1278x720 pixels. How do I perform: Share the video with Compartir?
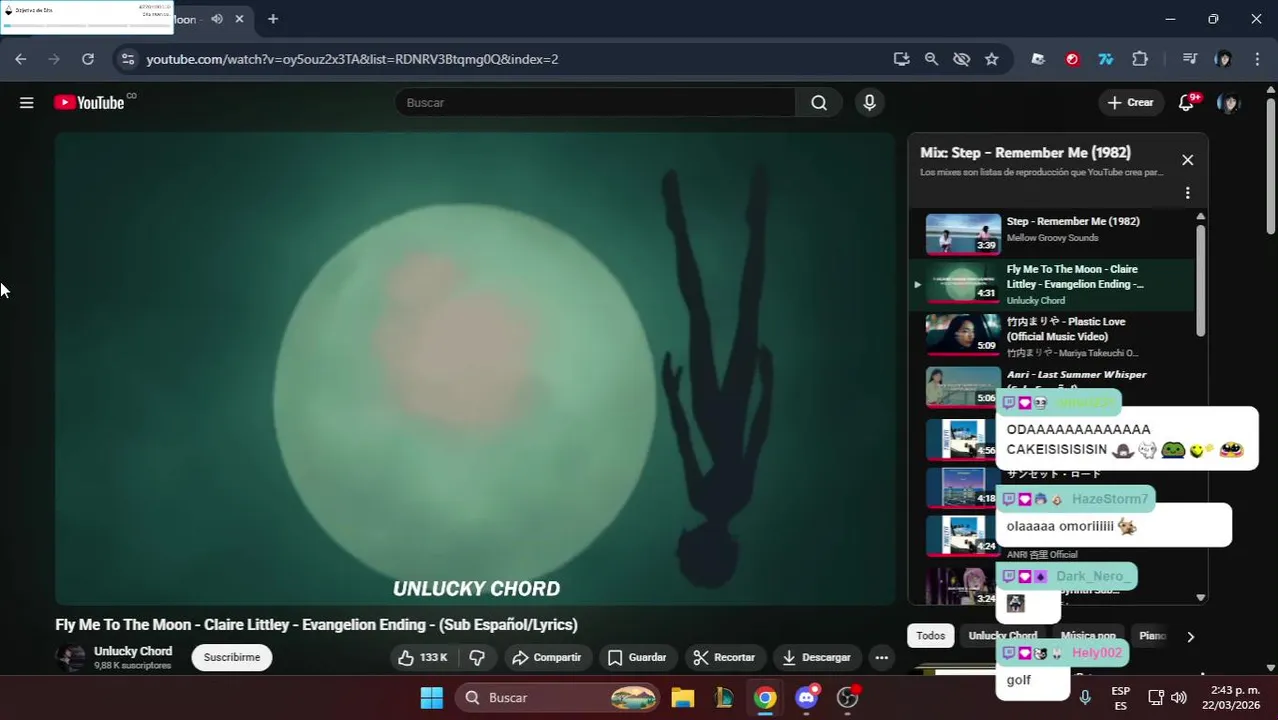point(546,657)
